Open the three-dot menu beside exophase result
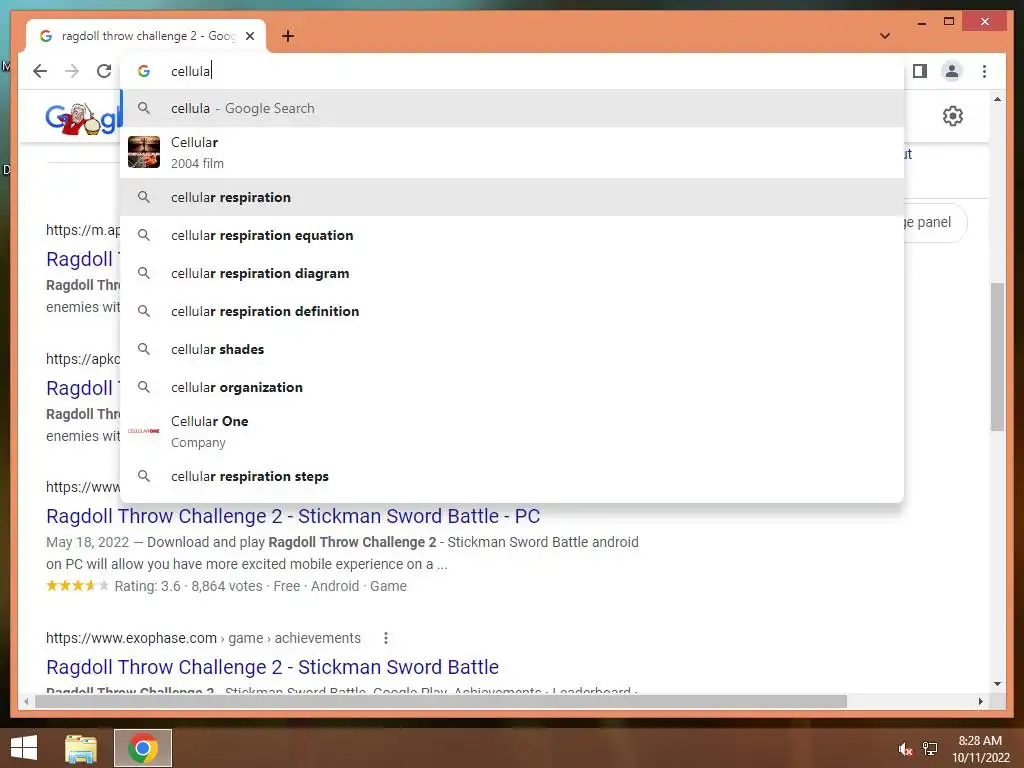The image size is (1024, 768). point(386,638)
